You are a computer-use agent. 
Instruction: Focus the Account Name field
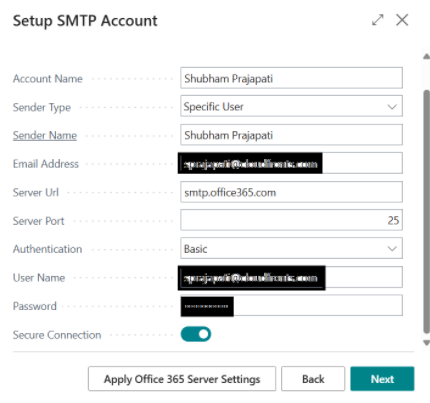click(291, 78)
